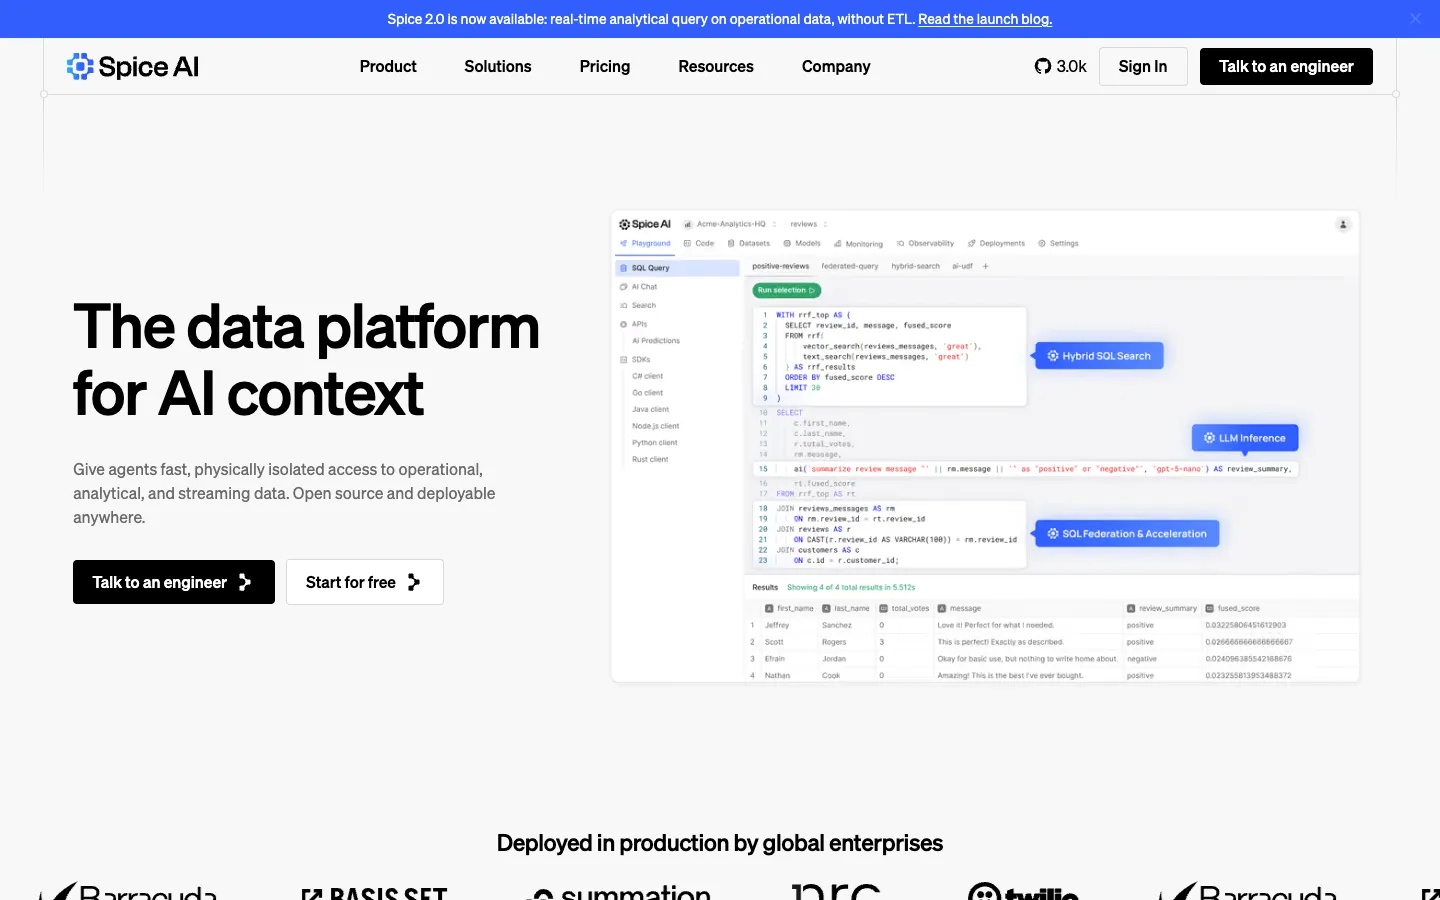Click the negative review_summary cell
This screenshot has width=1440, height=900.
coord(1142,659)
